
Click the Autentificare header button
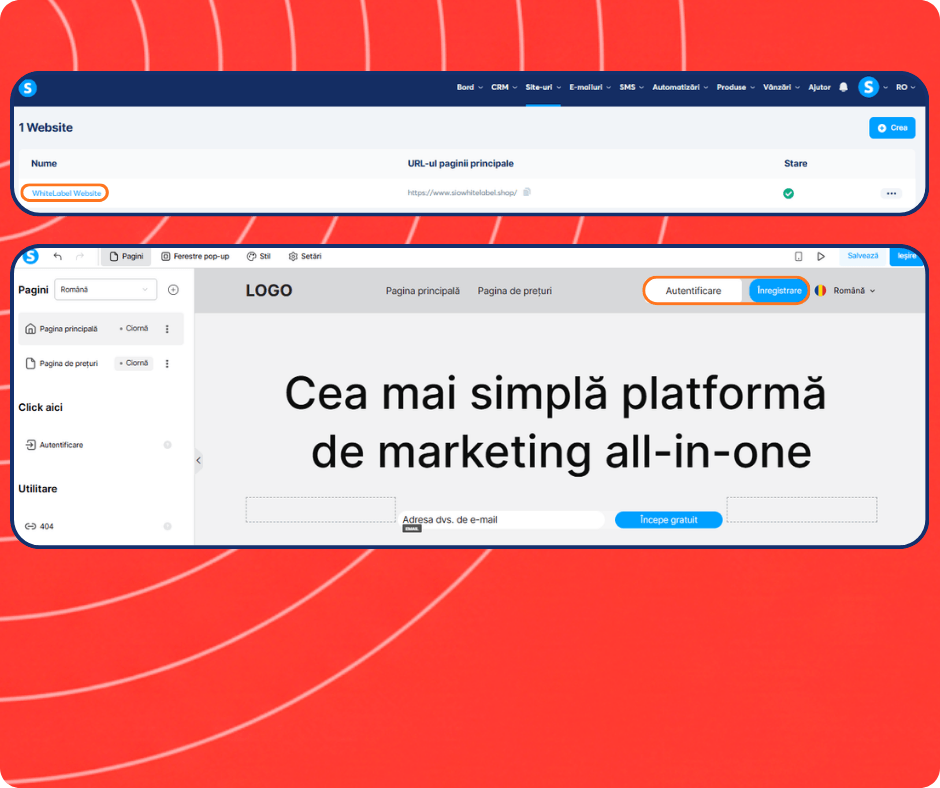(693, 290)
